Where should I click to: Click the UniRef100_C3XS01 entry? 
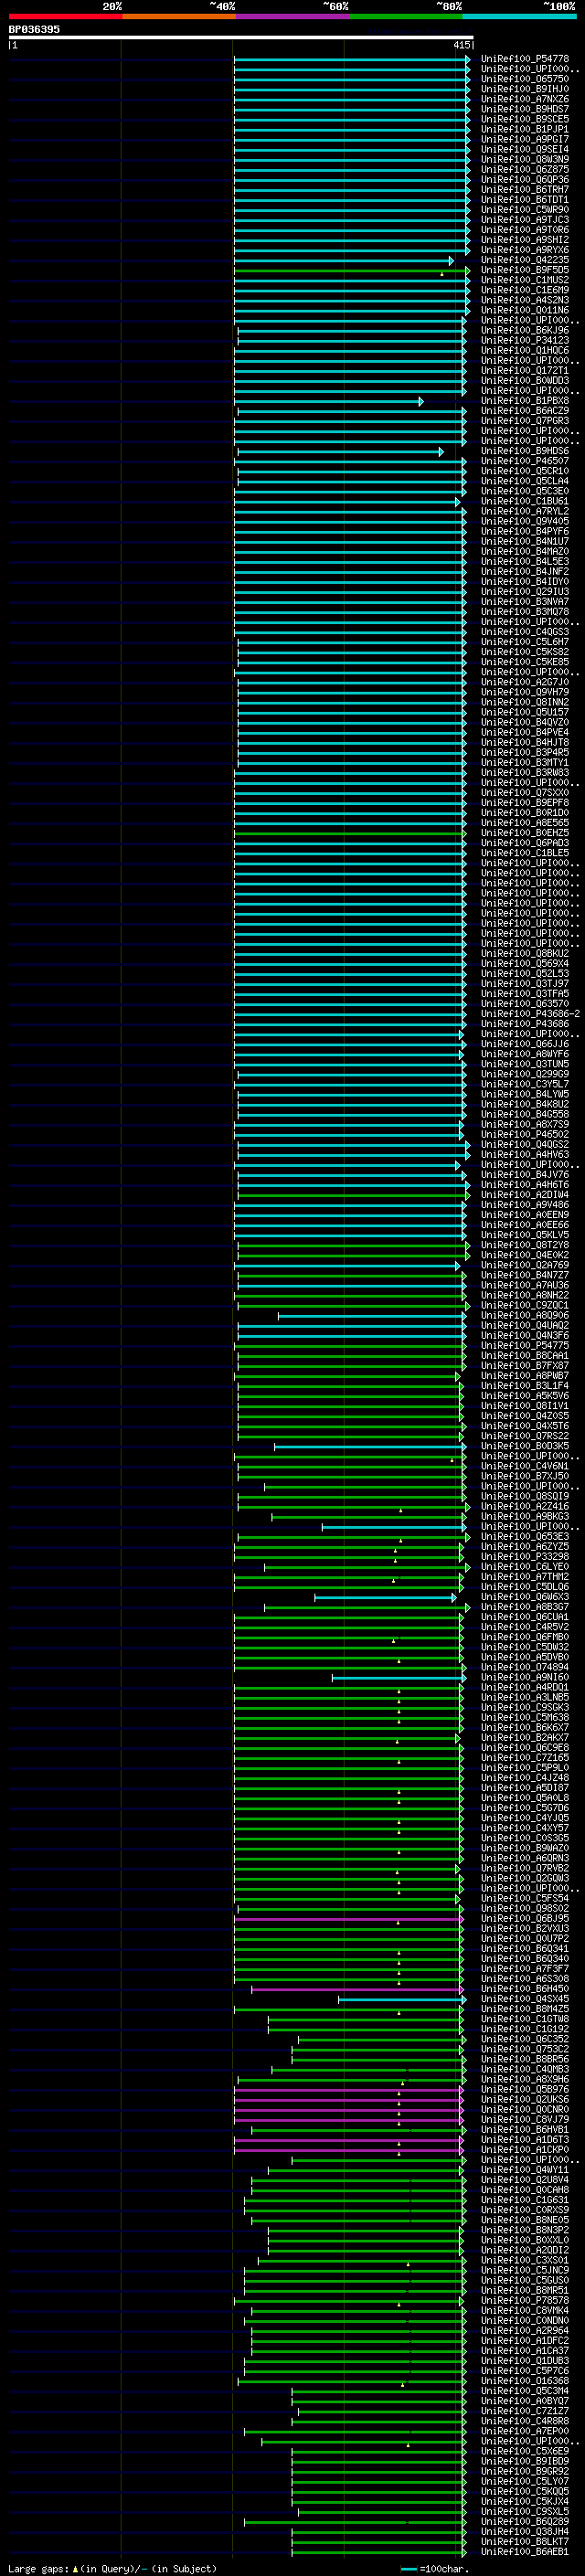click(525, 2260)
